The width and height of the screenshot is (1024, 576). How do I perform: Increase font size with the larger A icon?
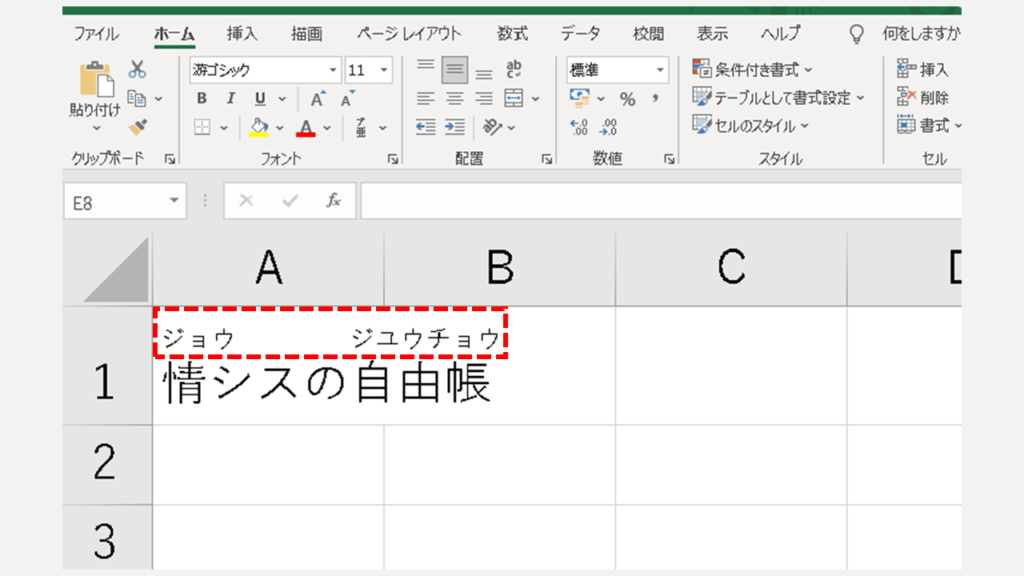pyautogui.click(x=318, y=99)
